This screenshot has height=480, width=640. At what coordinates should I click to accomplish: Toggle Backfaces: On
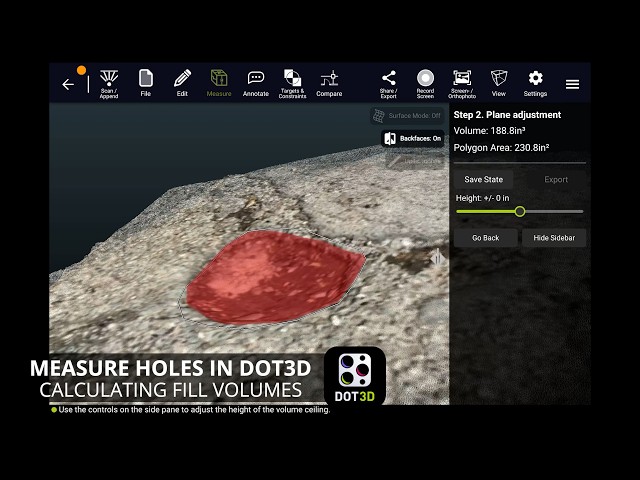pyautogui.click(x=412, y=139)
